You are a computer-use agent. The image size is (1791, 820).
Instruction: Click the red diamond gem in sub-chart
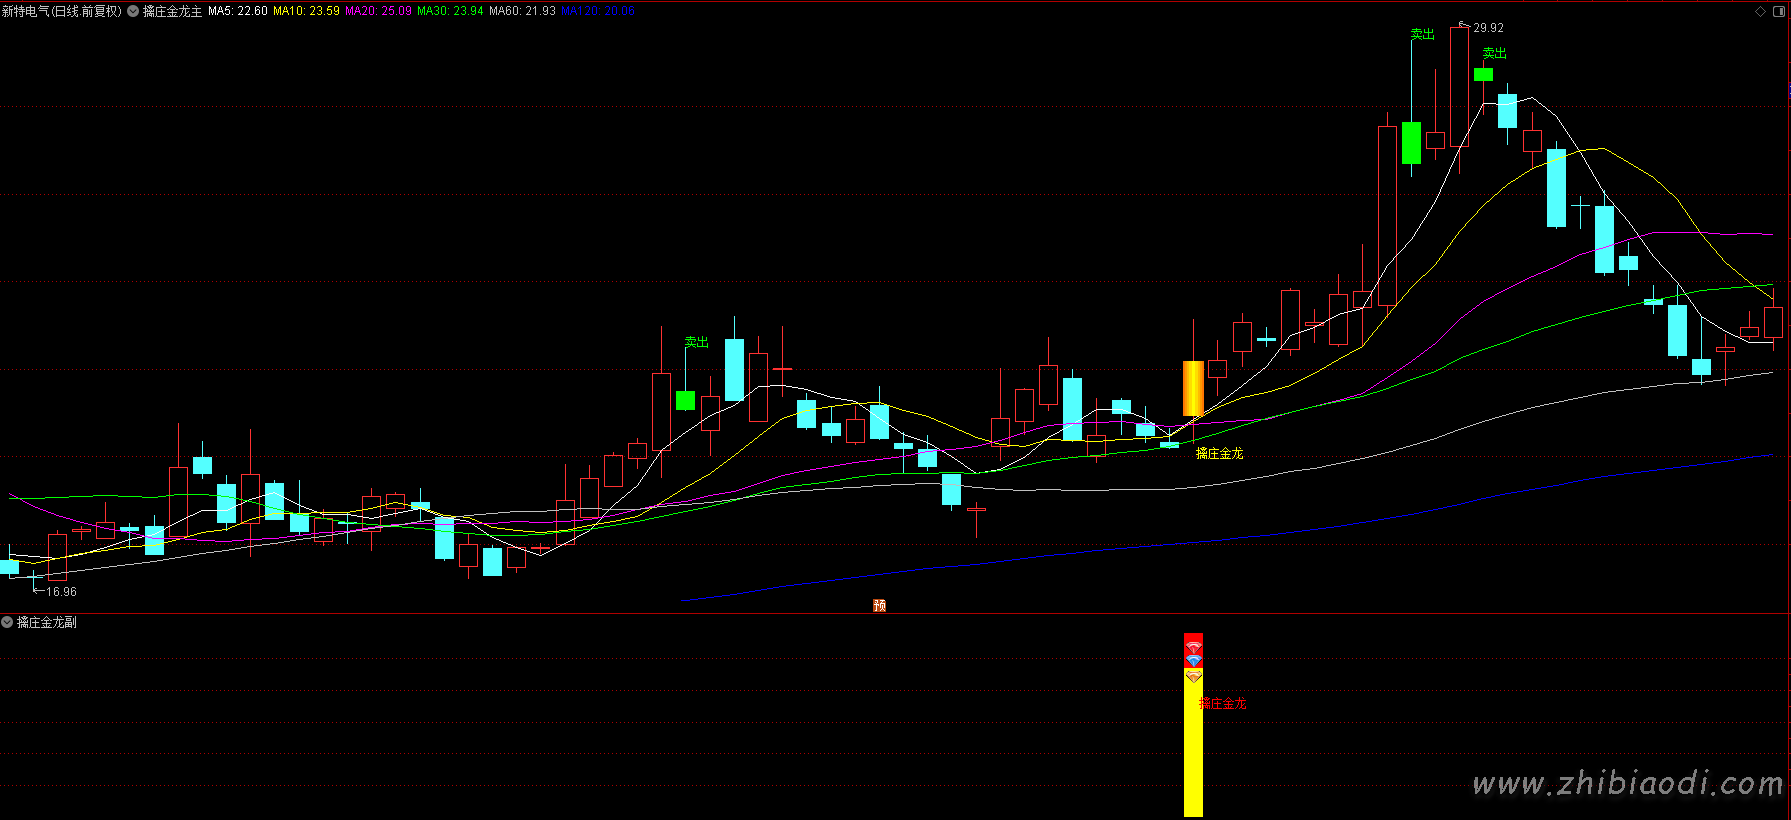[x=1193, y=648]
